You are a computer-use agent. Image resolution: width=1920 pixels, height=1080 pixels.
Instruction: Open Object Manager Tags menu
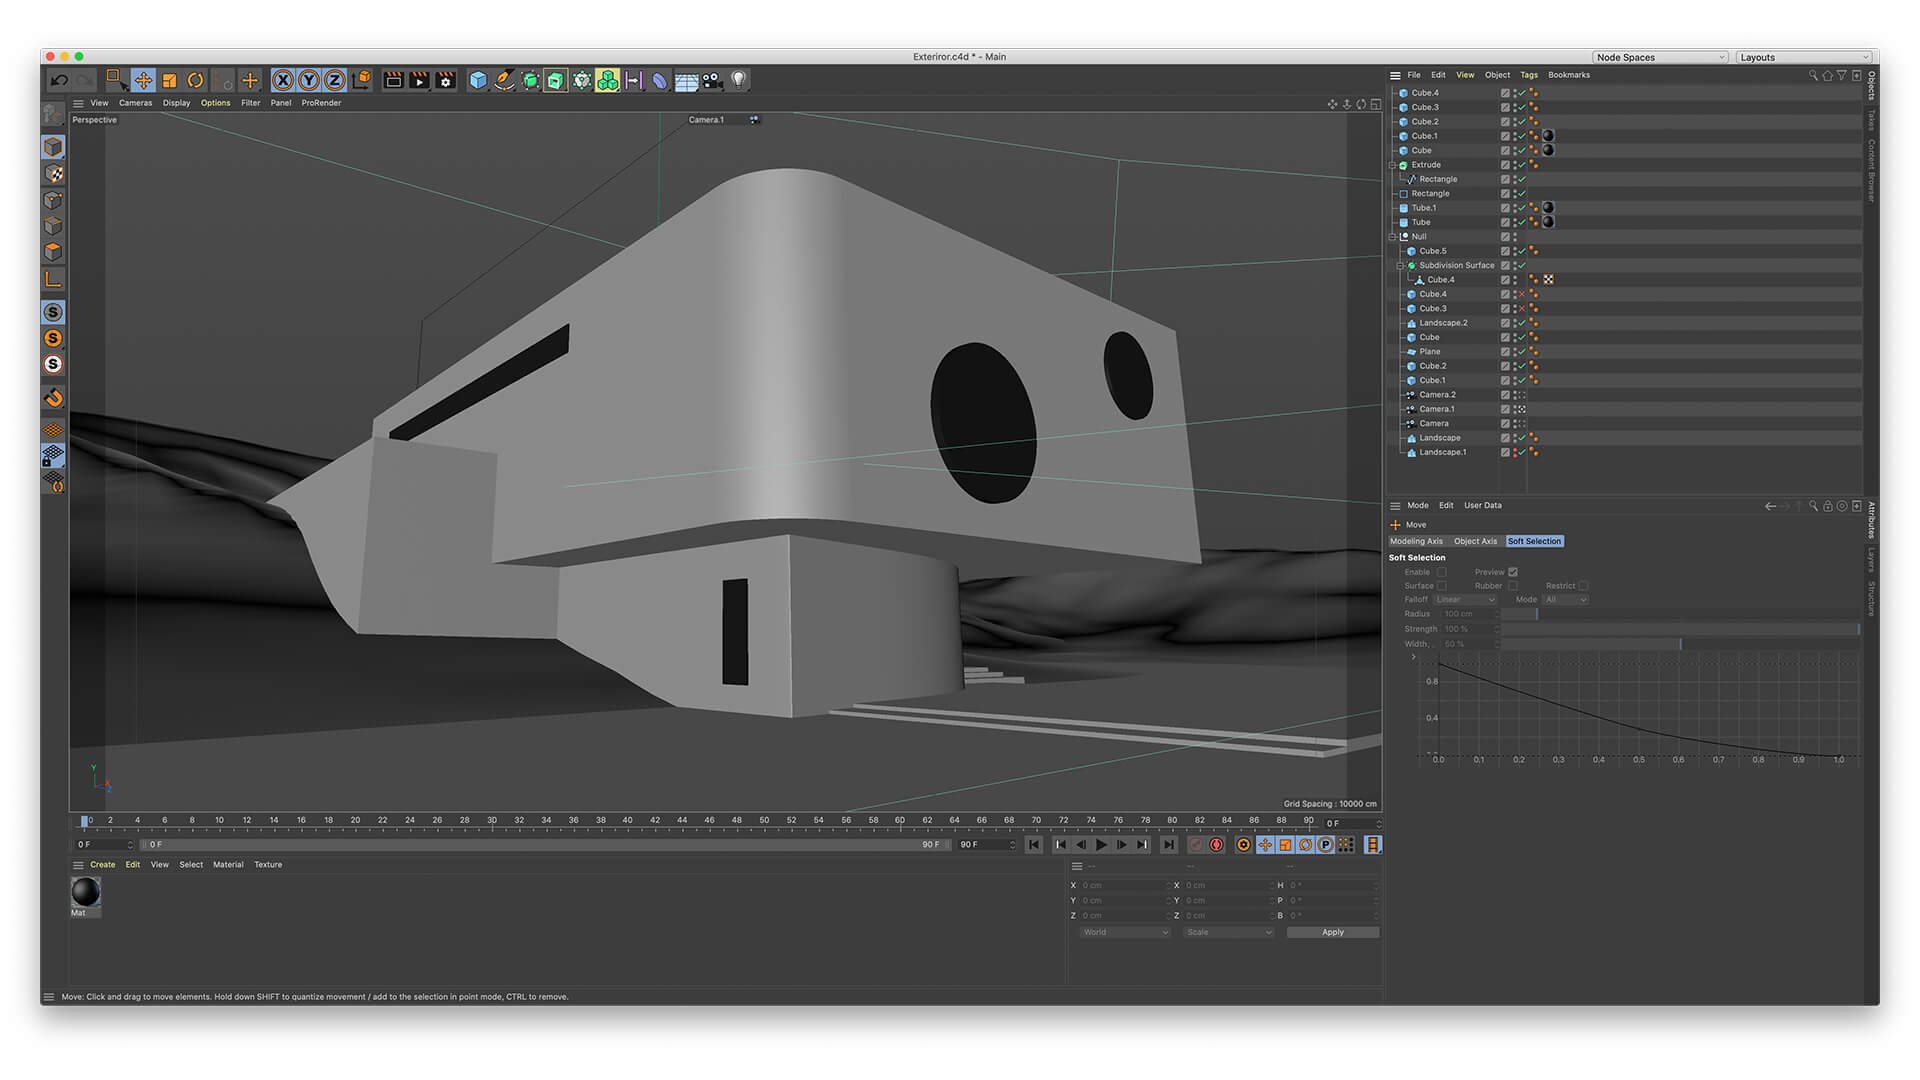coord(1529,75)
